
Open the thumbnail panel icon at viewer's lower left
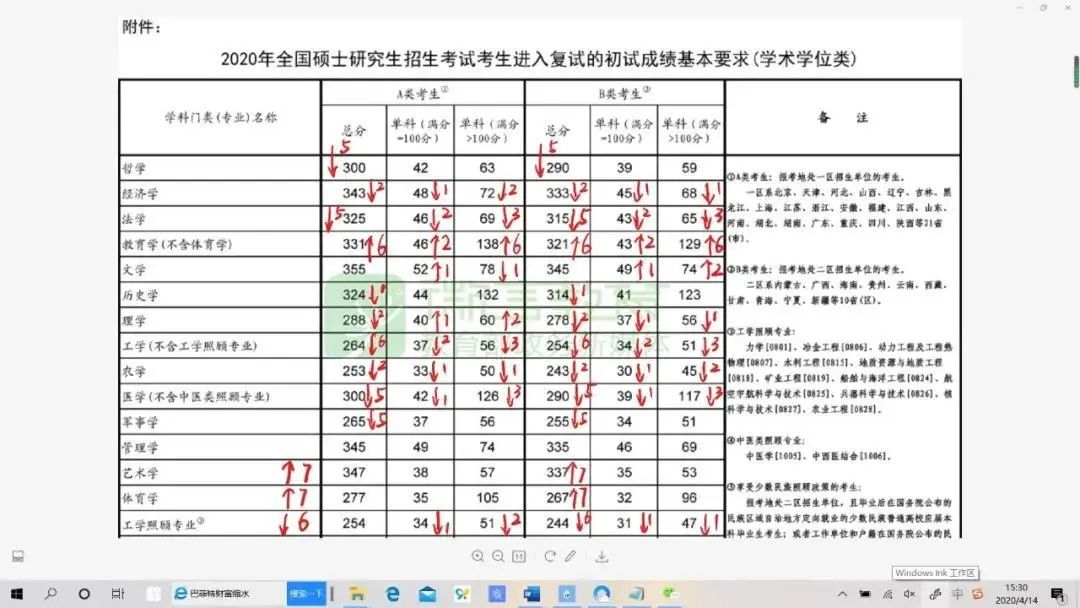18,556
